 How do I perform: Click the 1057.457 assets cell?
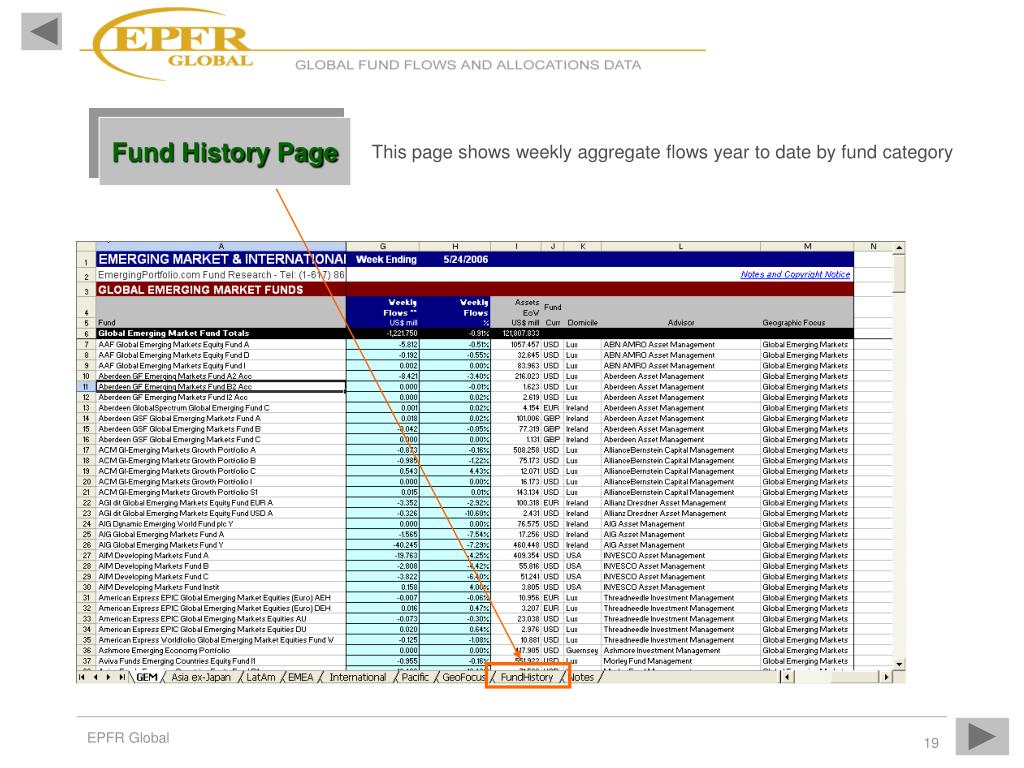516,344
